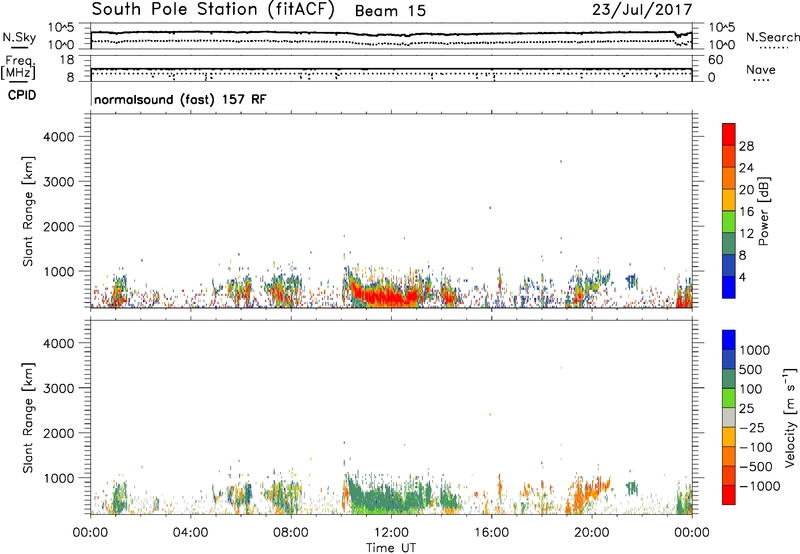Click the '20:00' time axis label
Viewport: 800px width, 554px height.
pos(592,533)
